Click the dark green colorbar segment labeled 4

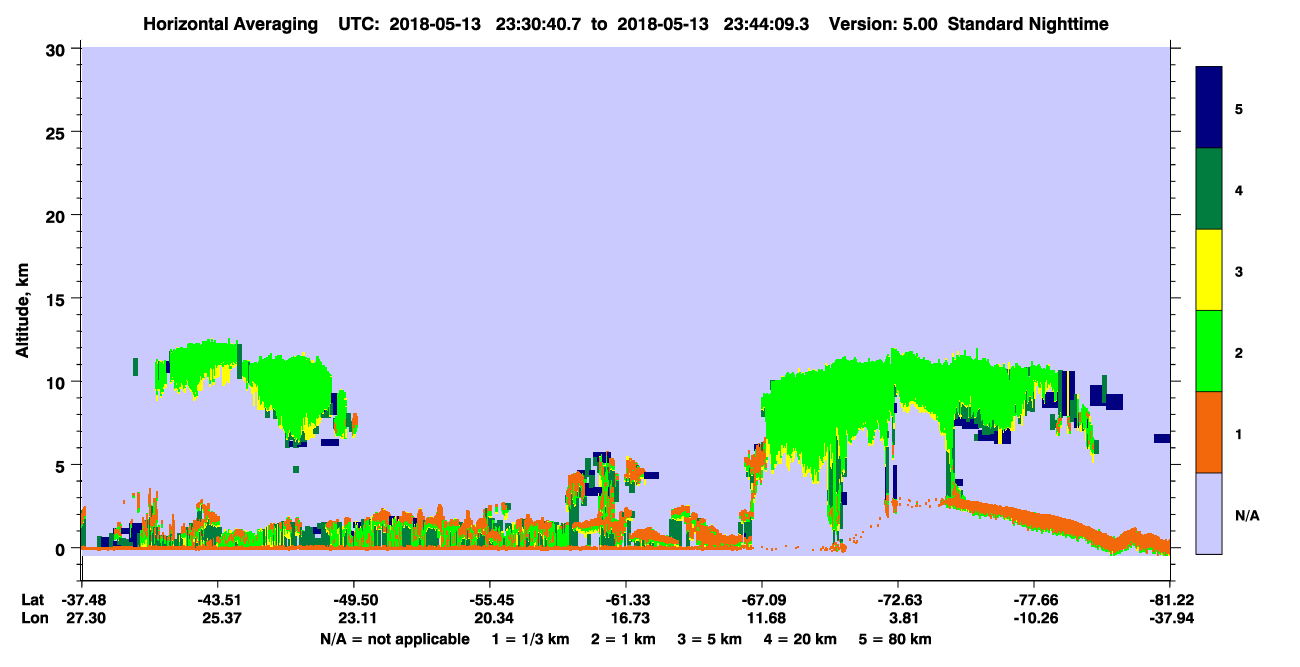coord(1209,189)
